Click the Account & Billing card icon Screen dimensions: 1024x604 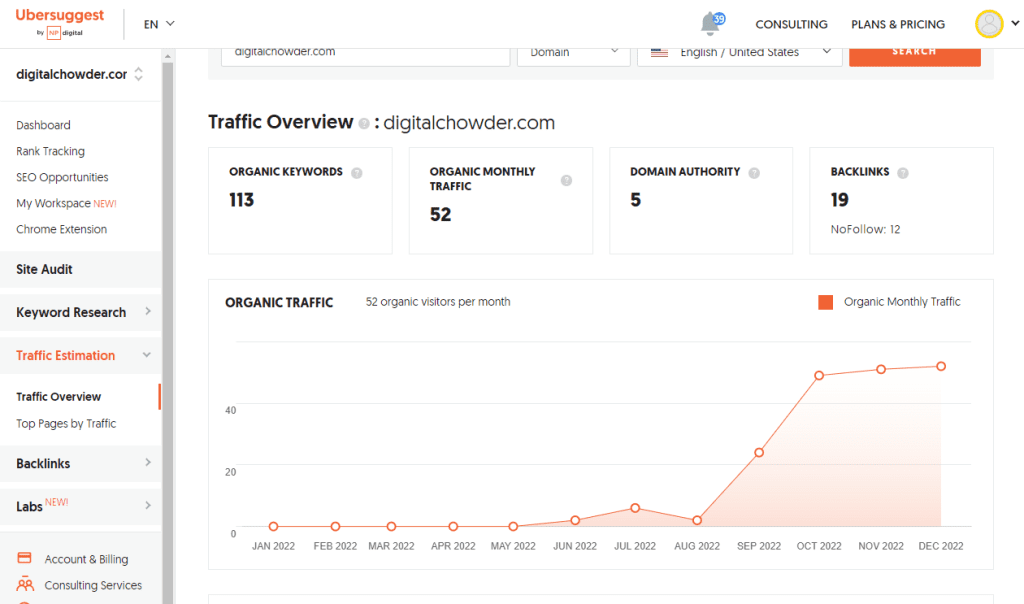(x=24, y=558)
